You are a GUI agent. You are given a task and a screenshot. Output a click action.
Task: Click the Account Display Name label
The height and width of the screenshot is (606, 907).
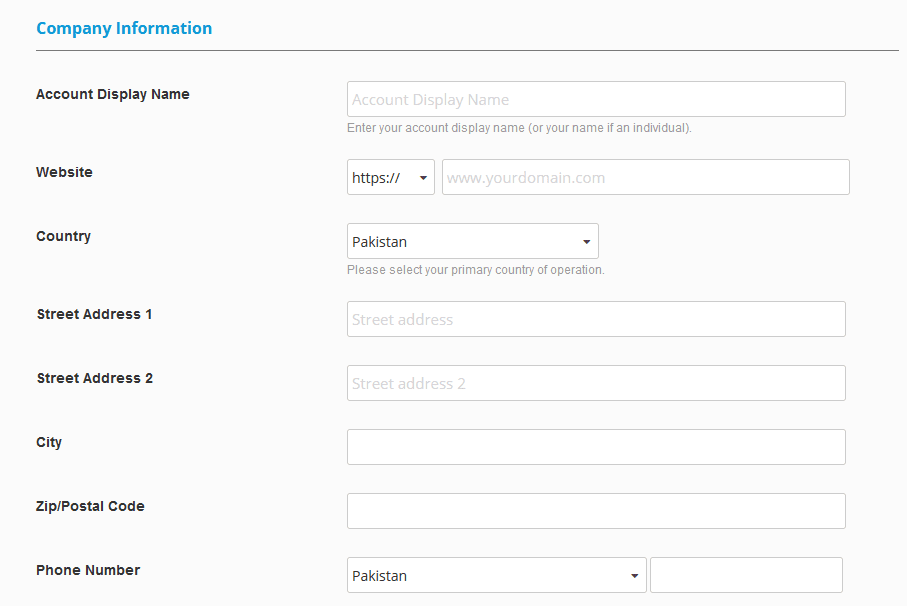point(113,94)
